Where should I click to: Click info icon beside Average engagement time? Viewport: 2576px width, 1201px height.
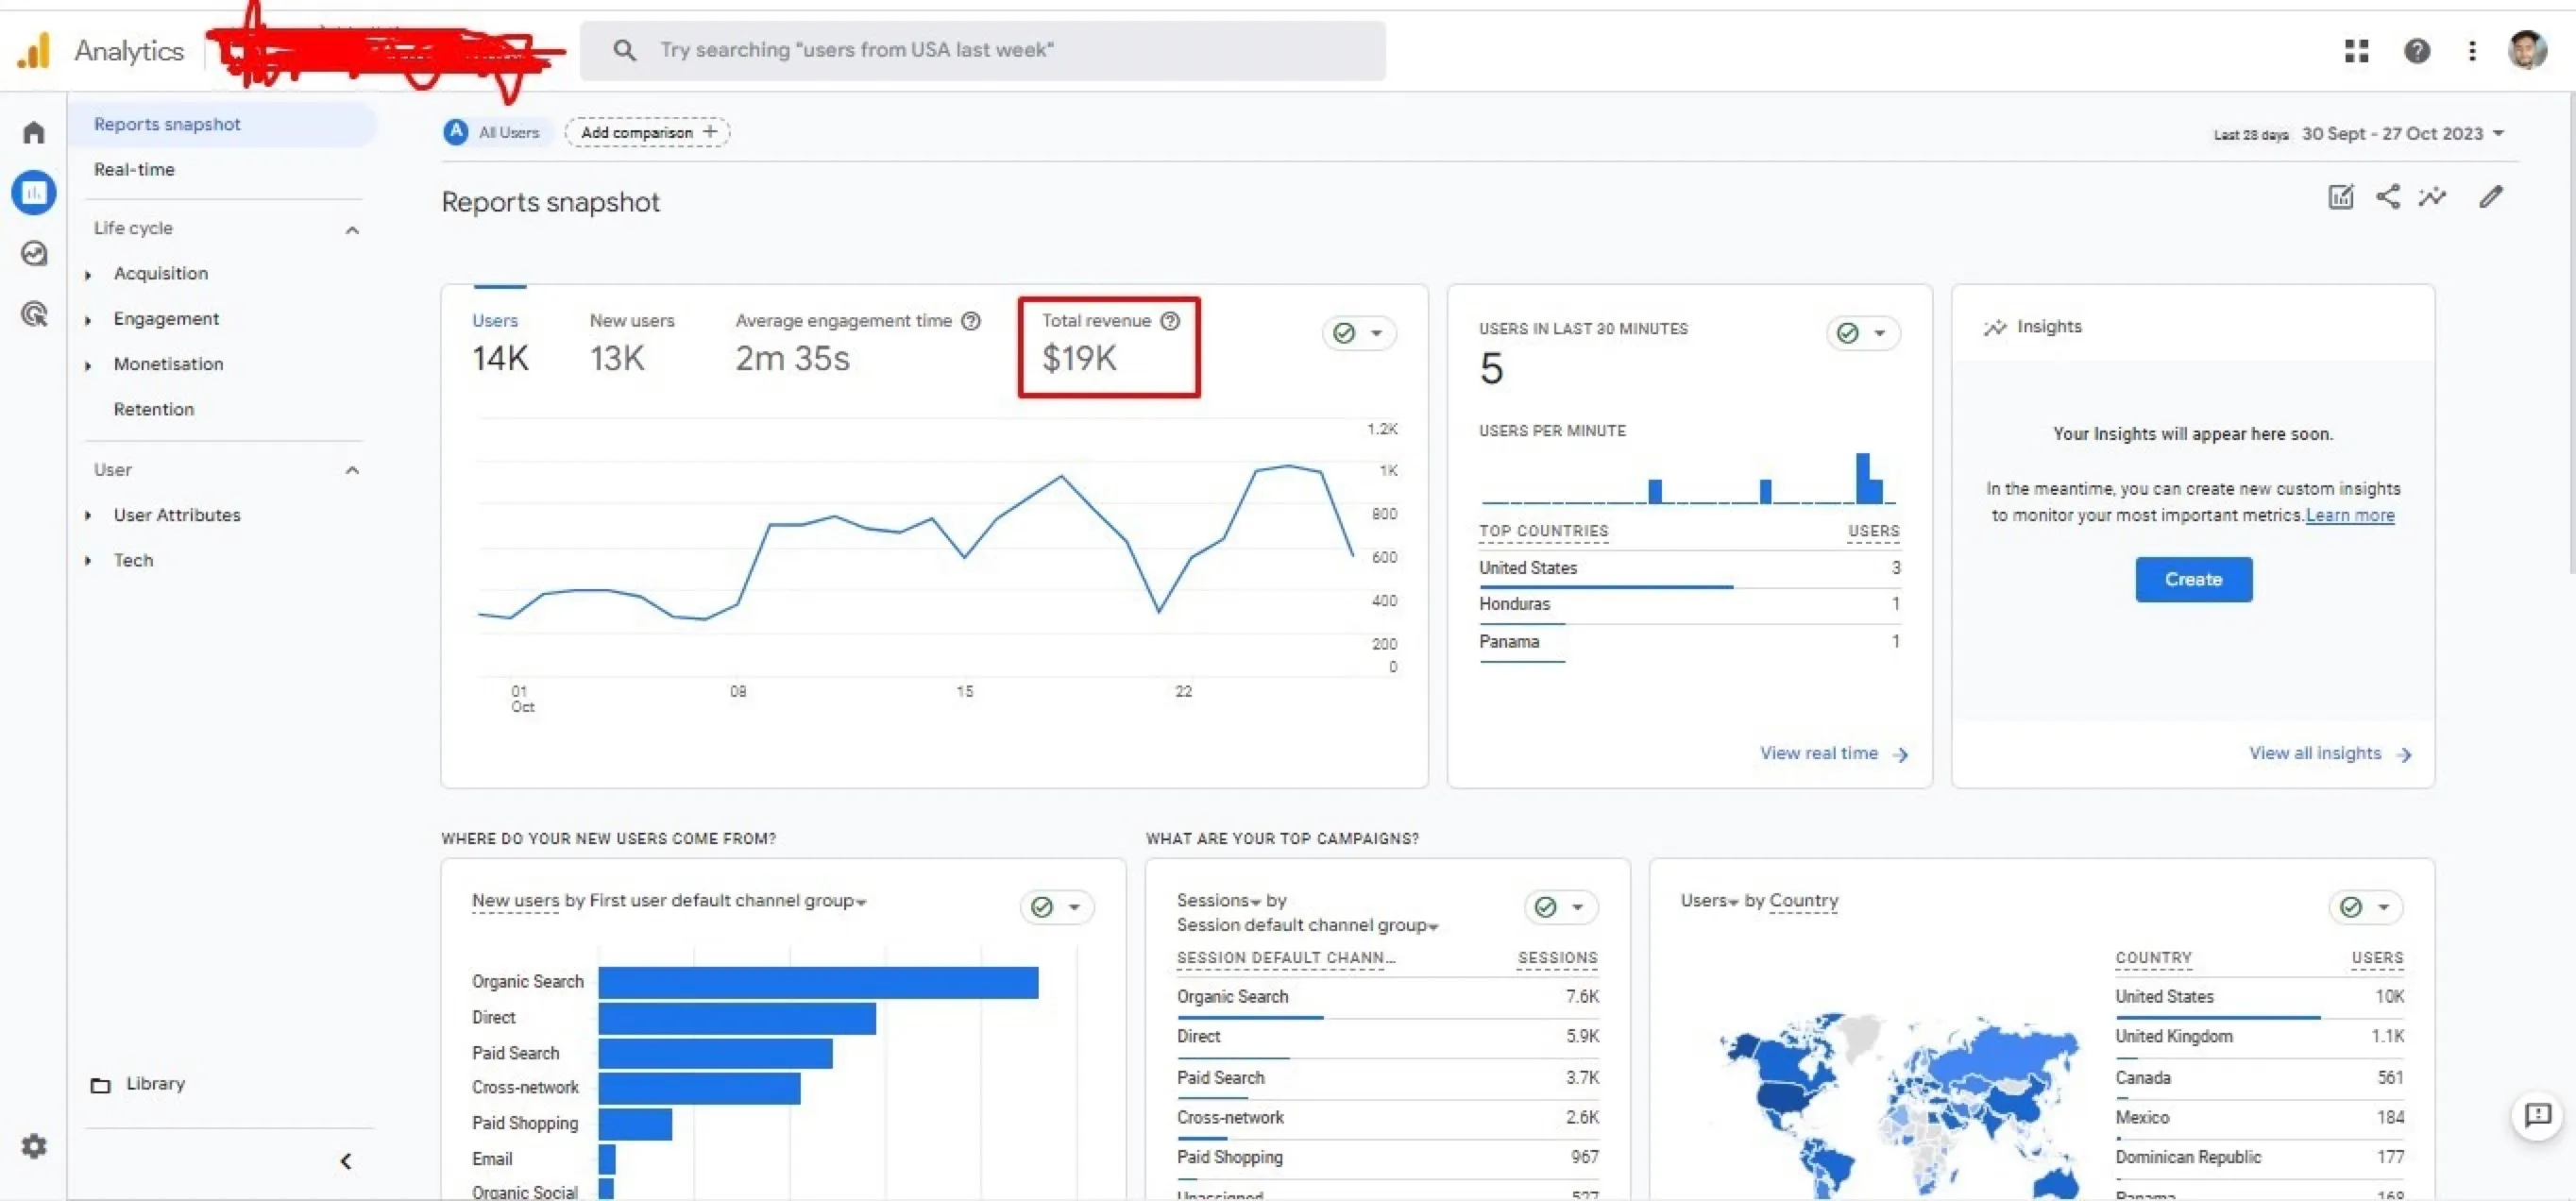(x=970, y=321)
